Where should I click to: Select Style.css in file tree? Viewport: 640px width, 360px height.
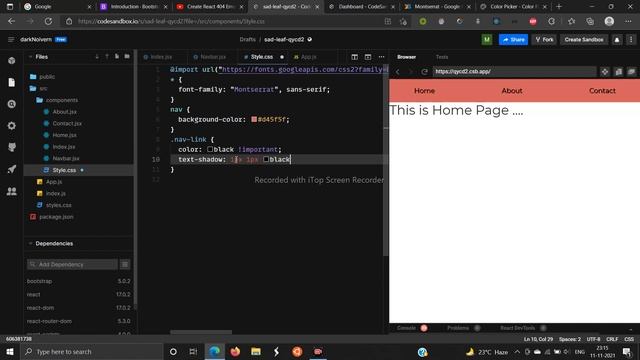point(78,170)
